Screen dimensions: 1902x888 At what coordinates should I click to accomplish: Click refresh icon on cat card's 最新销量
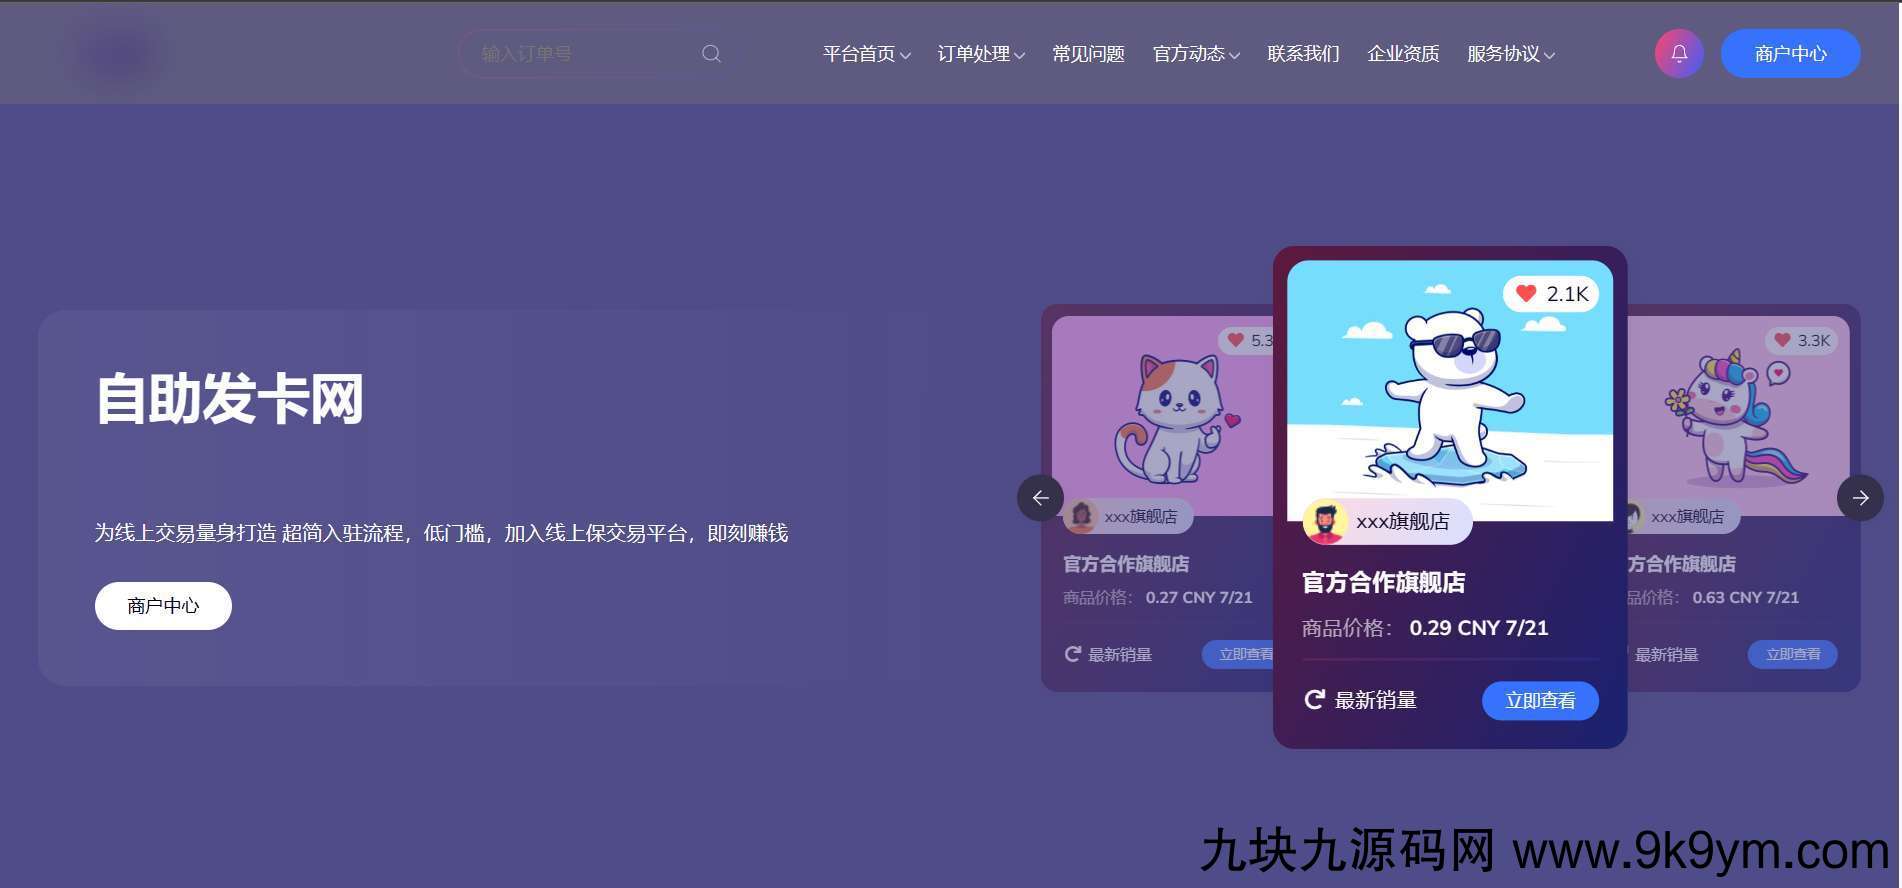tap(1072, 654)
